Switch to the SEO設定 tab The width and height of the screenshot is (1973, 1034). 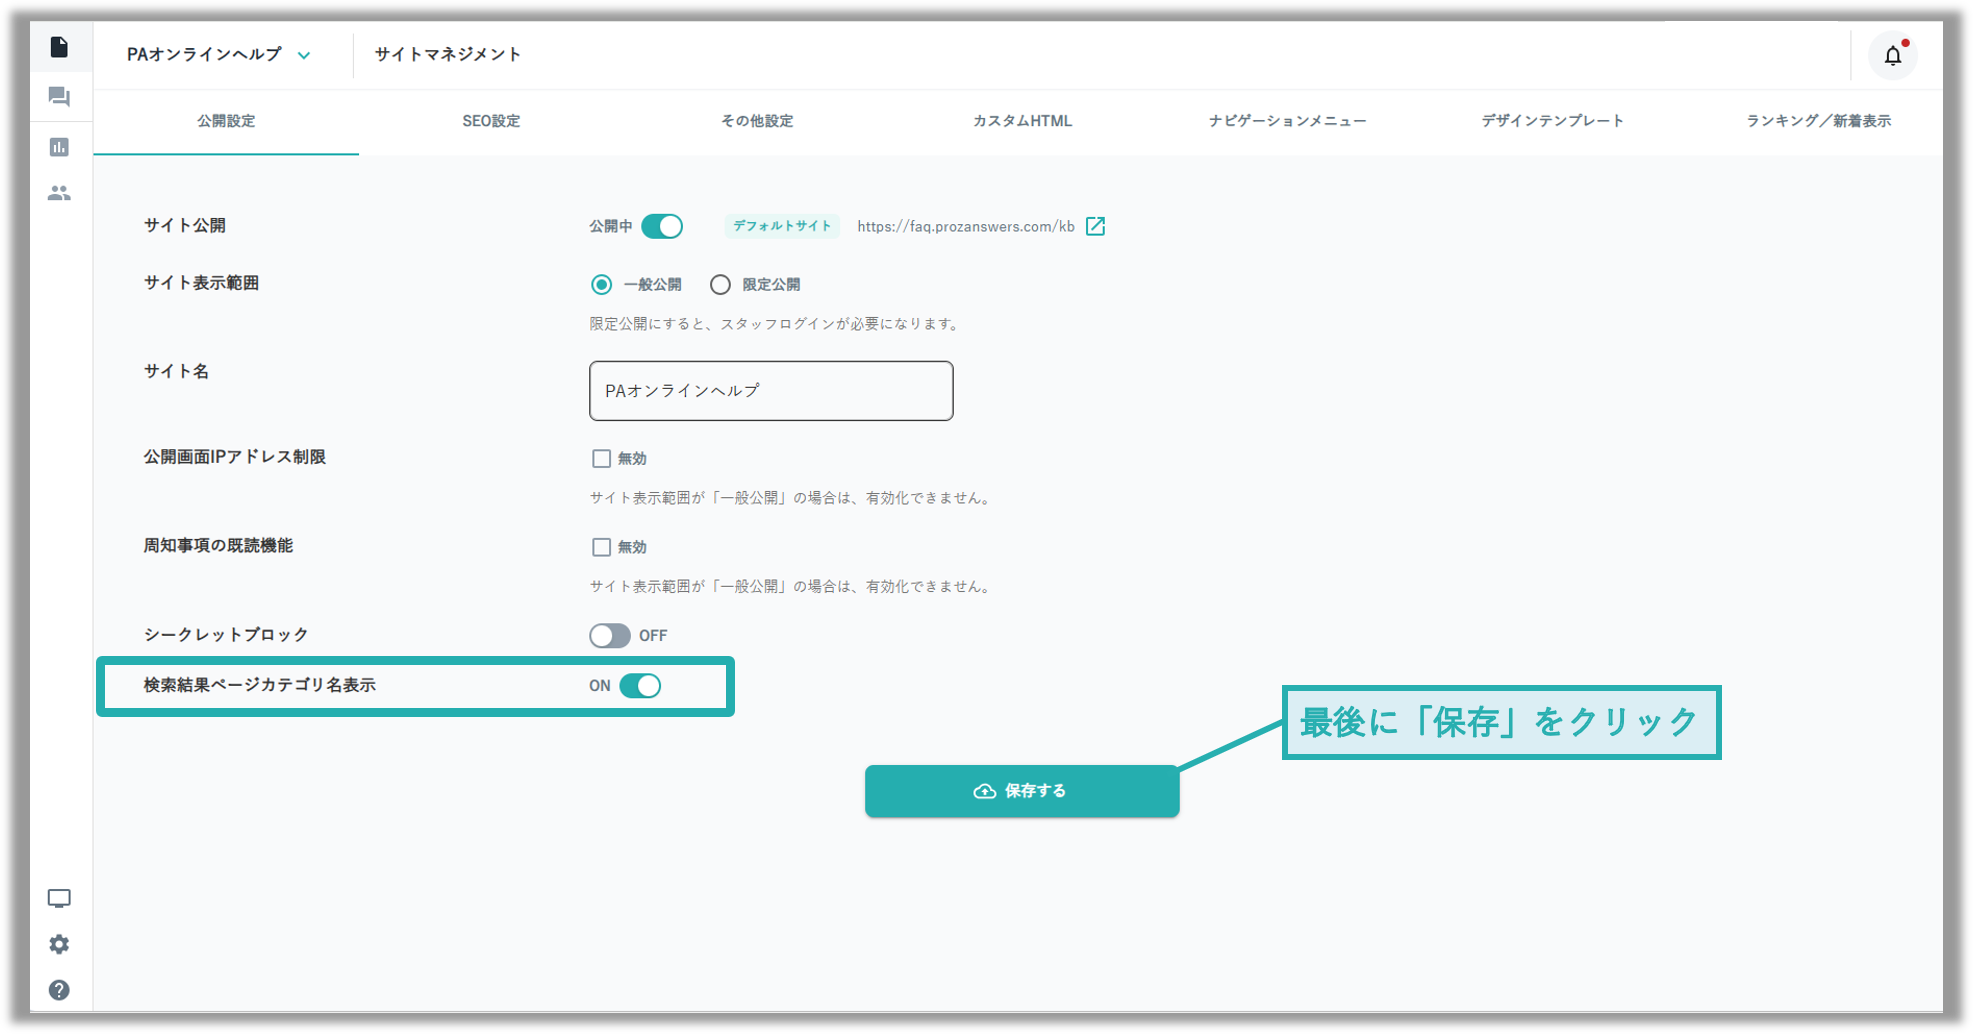click(491, 121)
